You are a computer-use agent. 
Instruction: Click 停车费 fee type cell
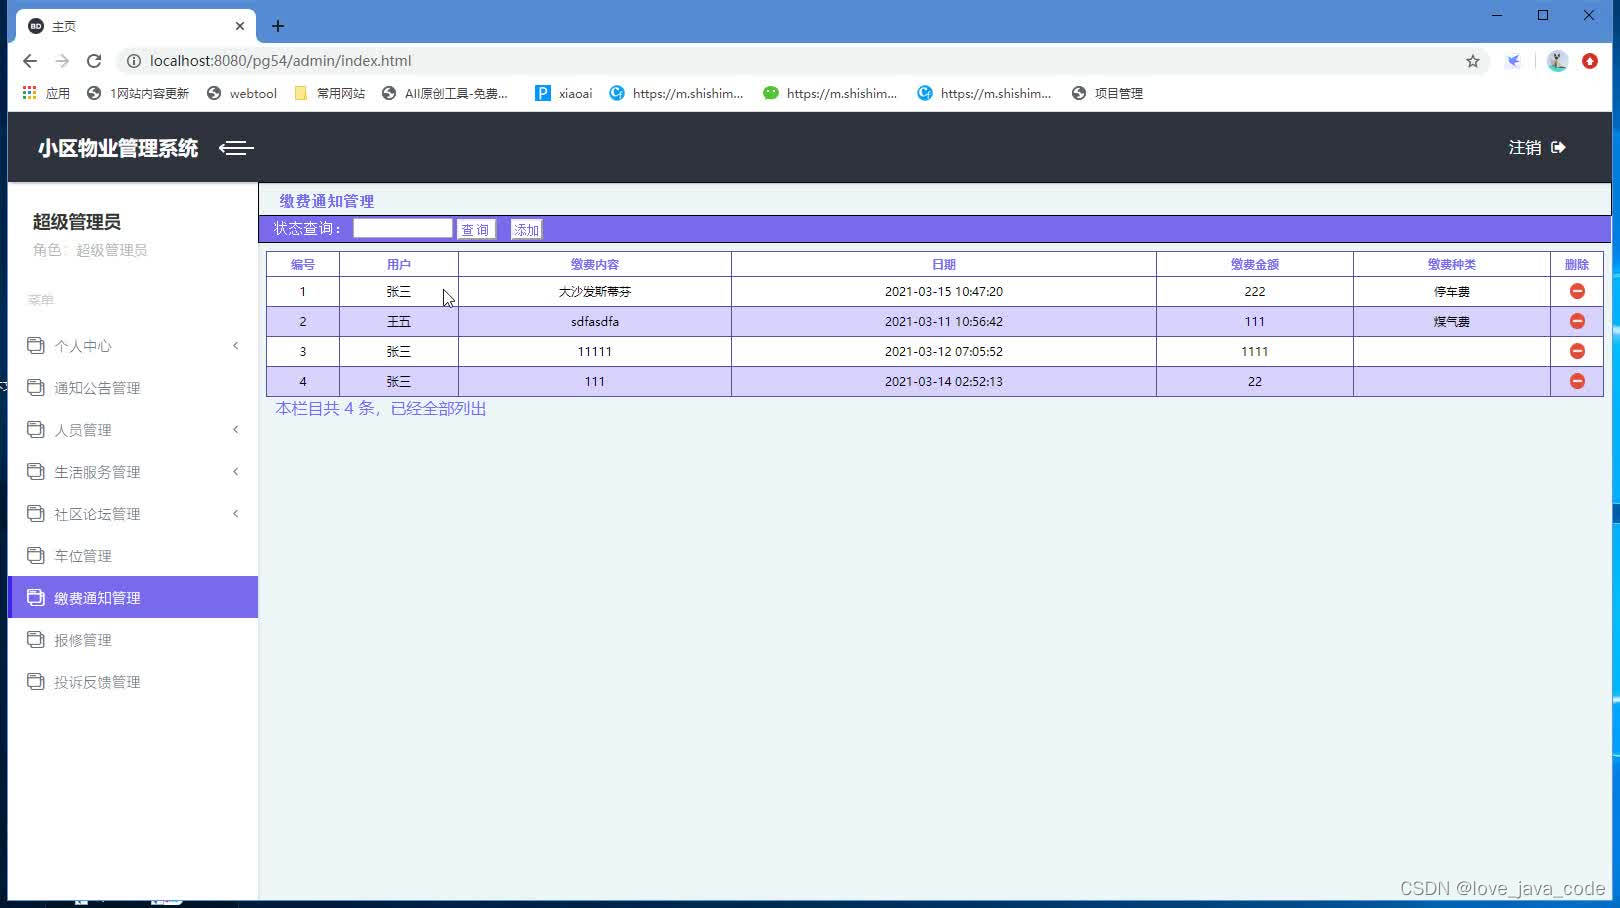[1452, 291]
